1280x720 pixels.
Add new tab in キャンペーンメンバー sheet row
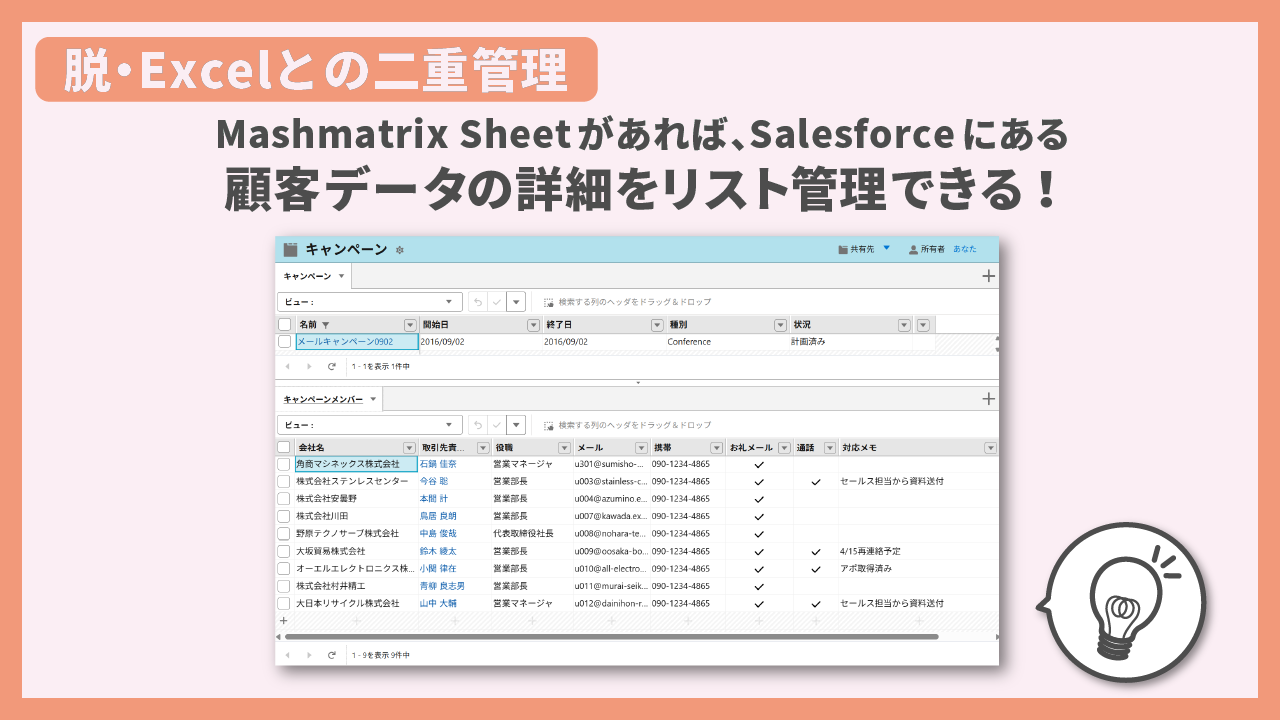(x=988, y=399)
